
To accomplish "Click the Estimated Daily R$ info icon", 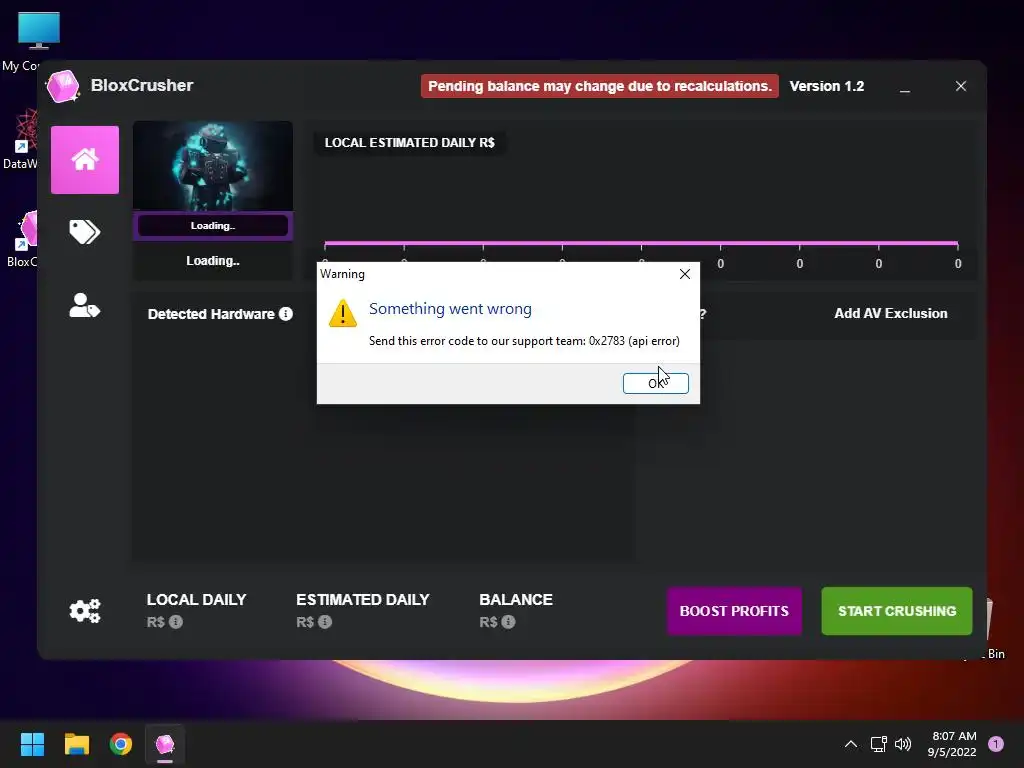I will (325, 622).
